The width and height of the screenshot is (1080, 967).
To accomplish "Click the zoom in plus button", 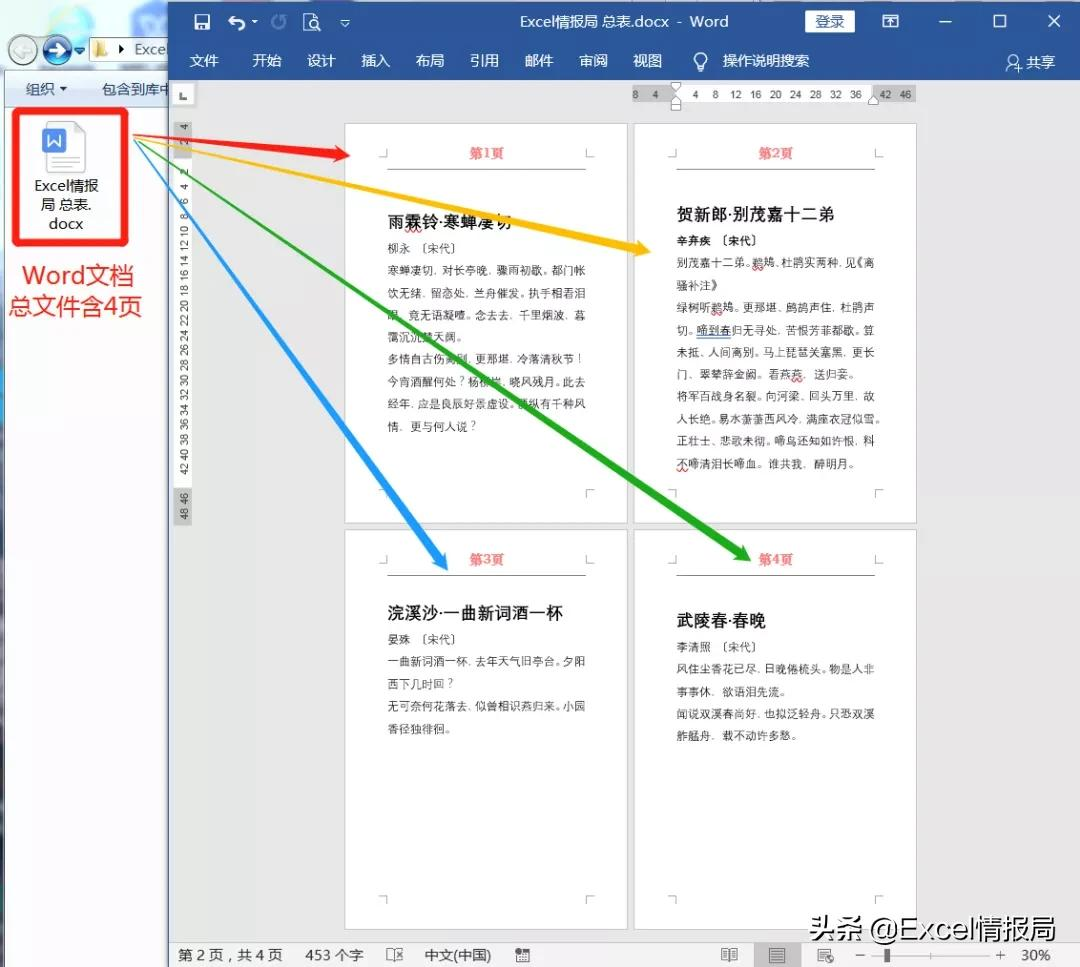I will pyautogui.click(x=1000, y=955).
